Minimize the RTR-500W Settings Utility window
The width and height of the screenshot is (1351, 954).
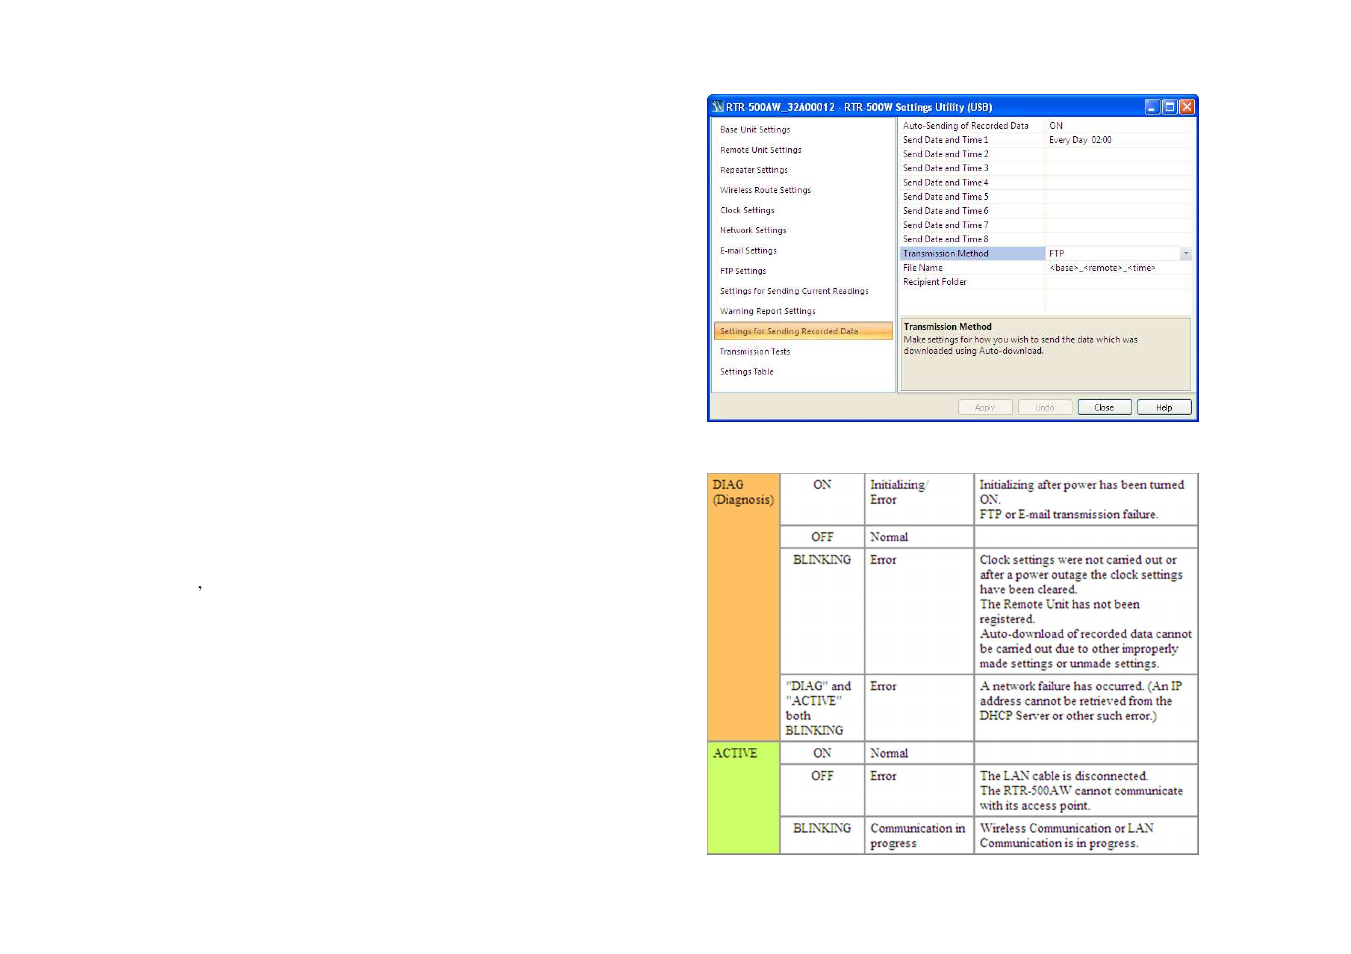coord(1152,107)
